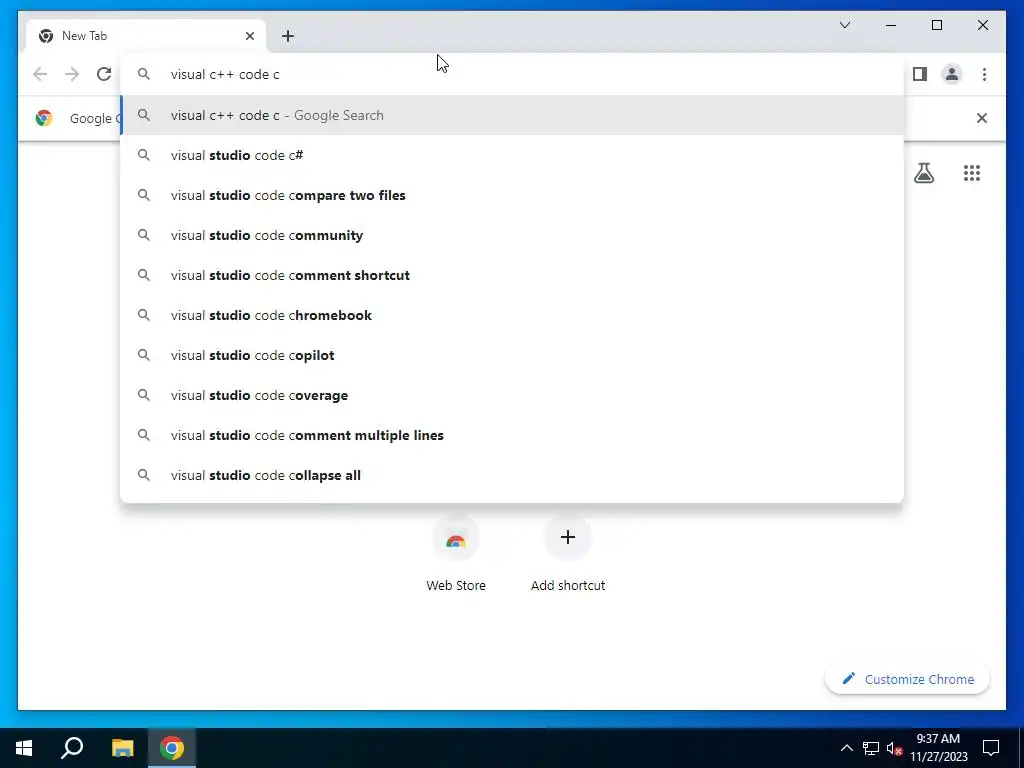Click the muted volume tray icon
Screen dimensions: 1024x768
click(x=894, y=748)
